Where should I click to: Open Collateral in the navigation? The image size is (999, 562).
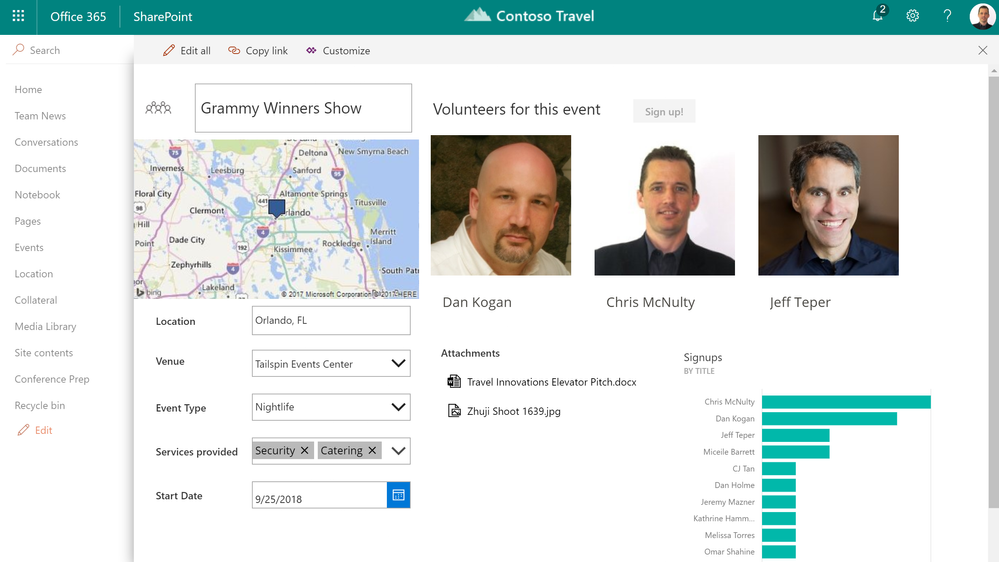pyautogui.click(x=36, y=300)
